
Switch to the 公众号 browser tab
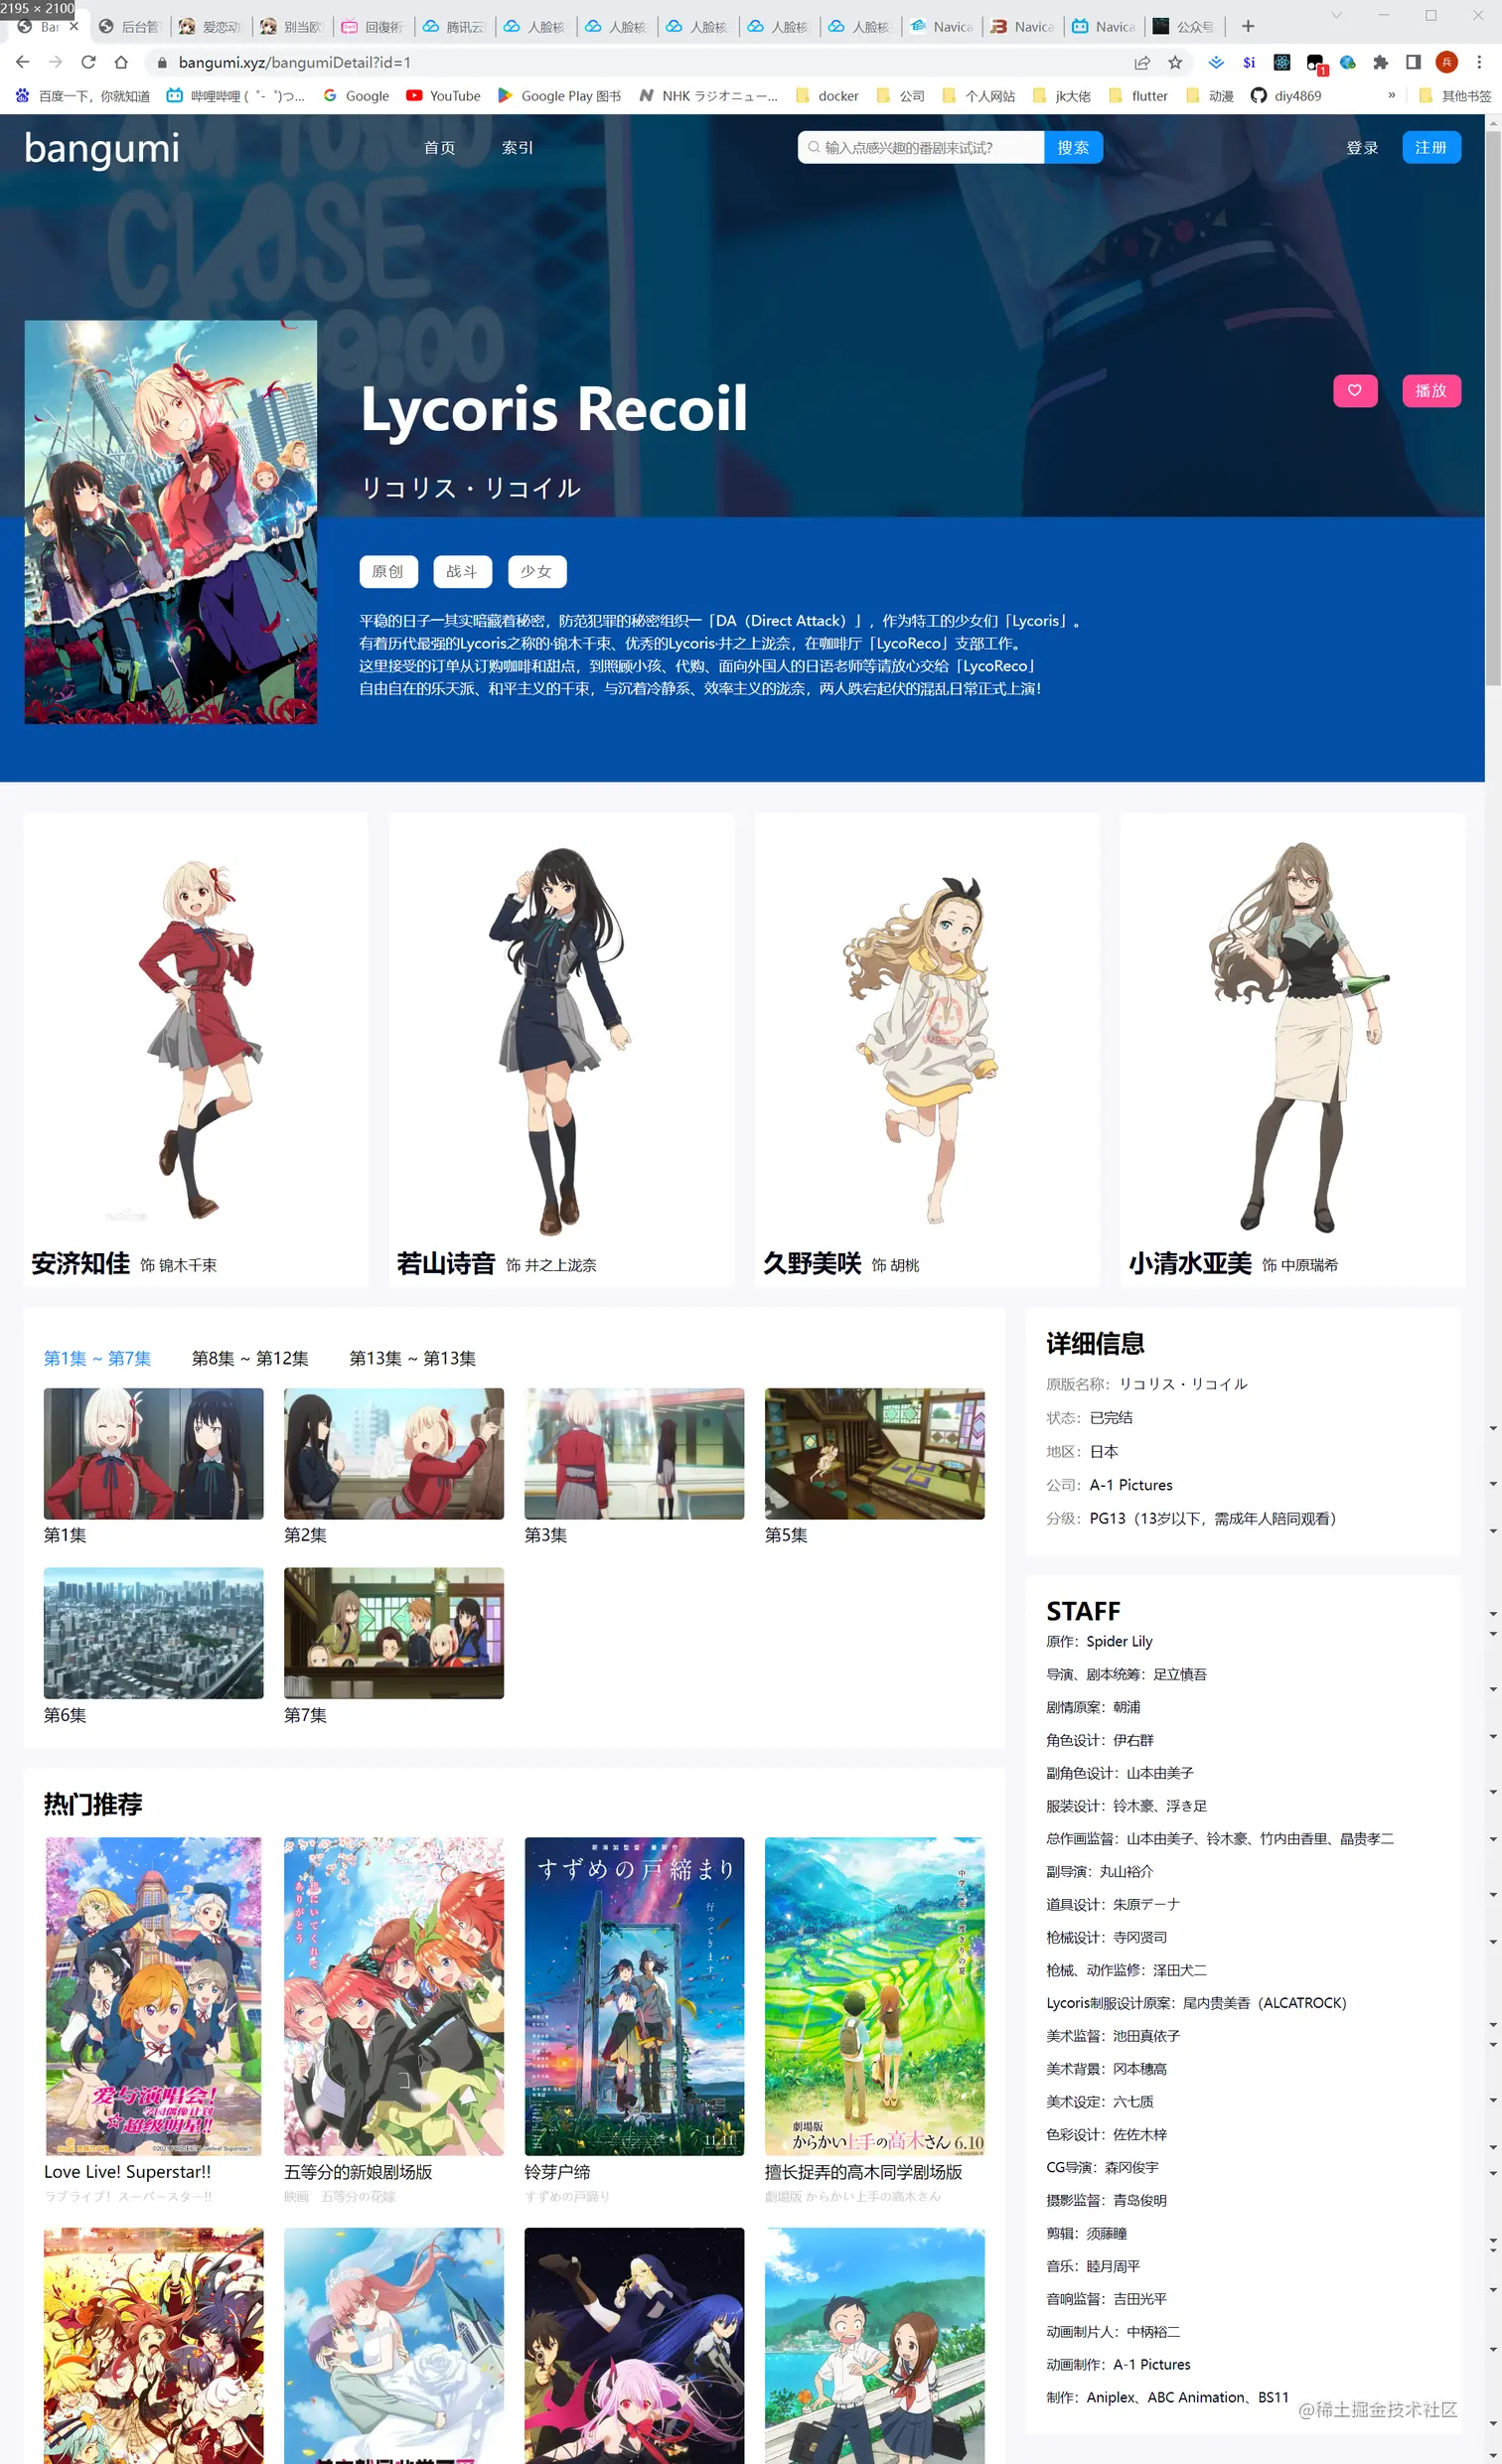pos(1185,26)
